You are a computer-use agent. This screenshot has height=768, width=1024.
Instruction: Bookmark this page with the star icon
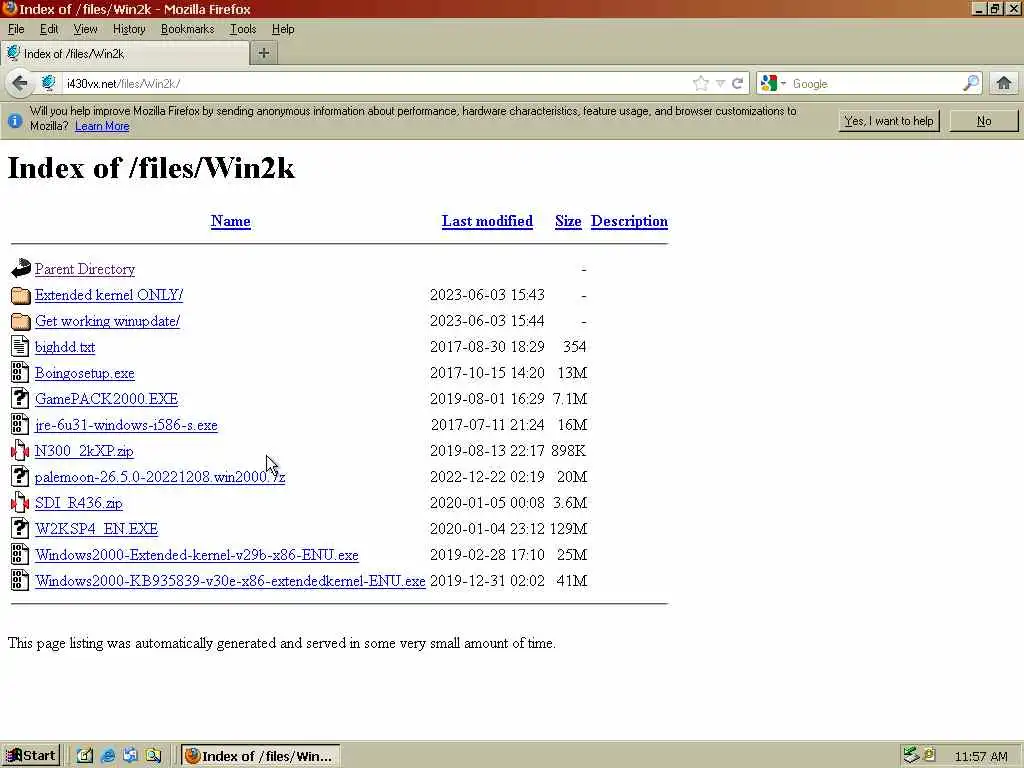click(x=701, y=83)
